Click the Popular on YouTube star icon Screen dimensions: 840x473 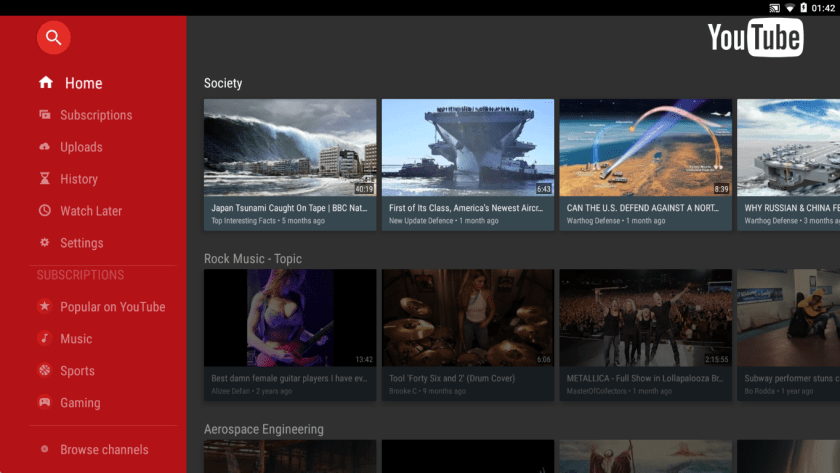(x=44, y=306)
